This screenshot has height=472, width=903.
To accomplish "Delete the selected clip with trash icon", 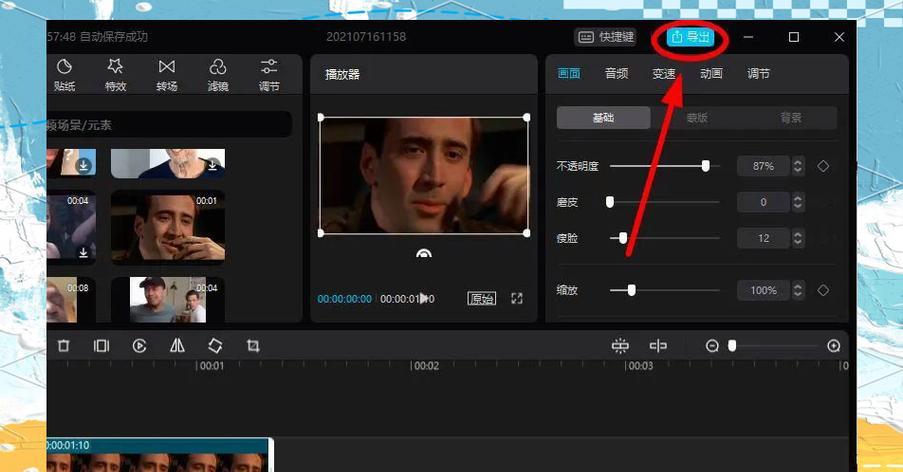I will [x=64, y=346].
